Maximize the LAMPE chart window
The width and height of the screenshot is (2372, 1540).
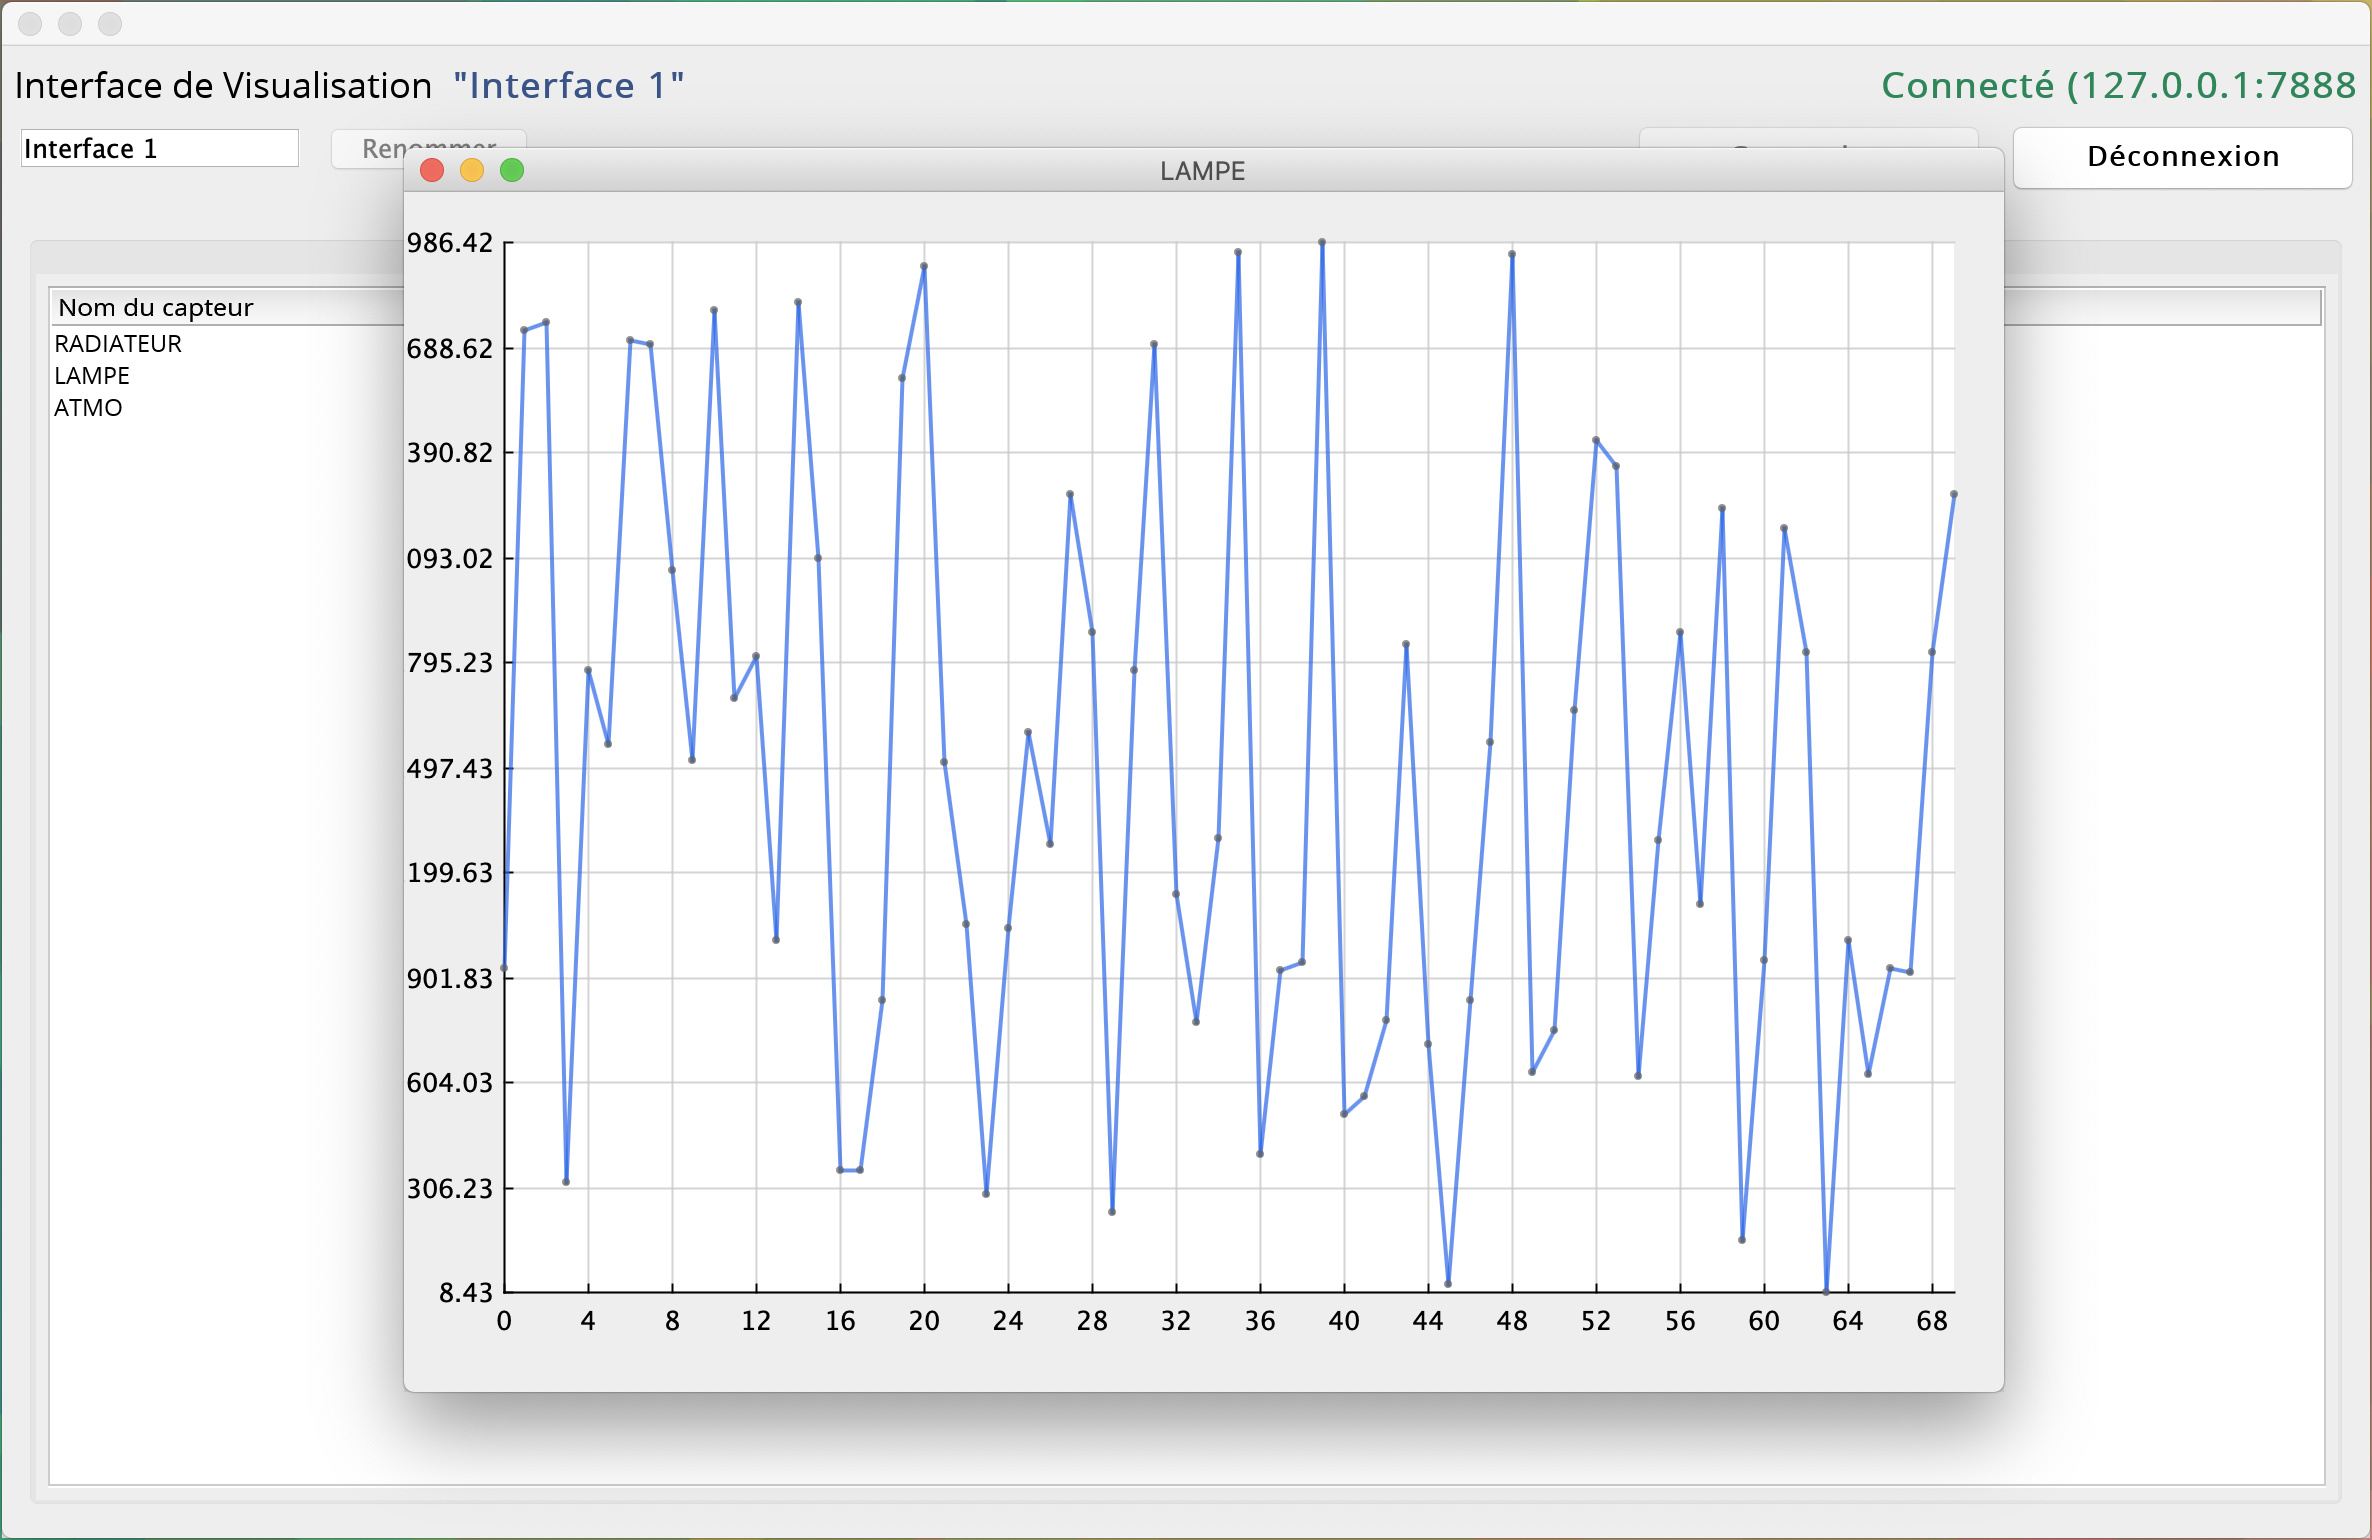(x=512, y=171)
